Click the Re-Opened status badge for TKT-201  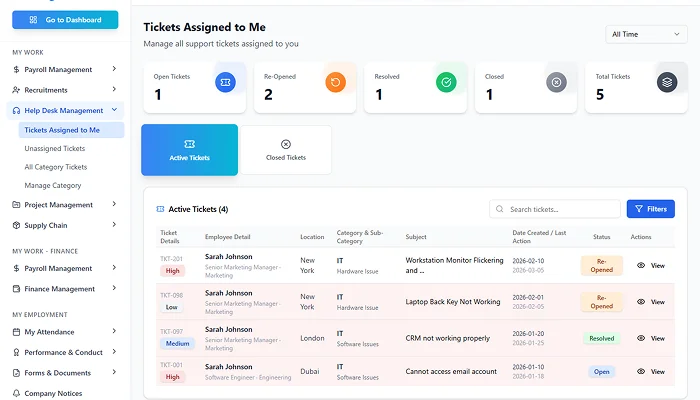601,265
